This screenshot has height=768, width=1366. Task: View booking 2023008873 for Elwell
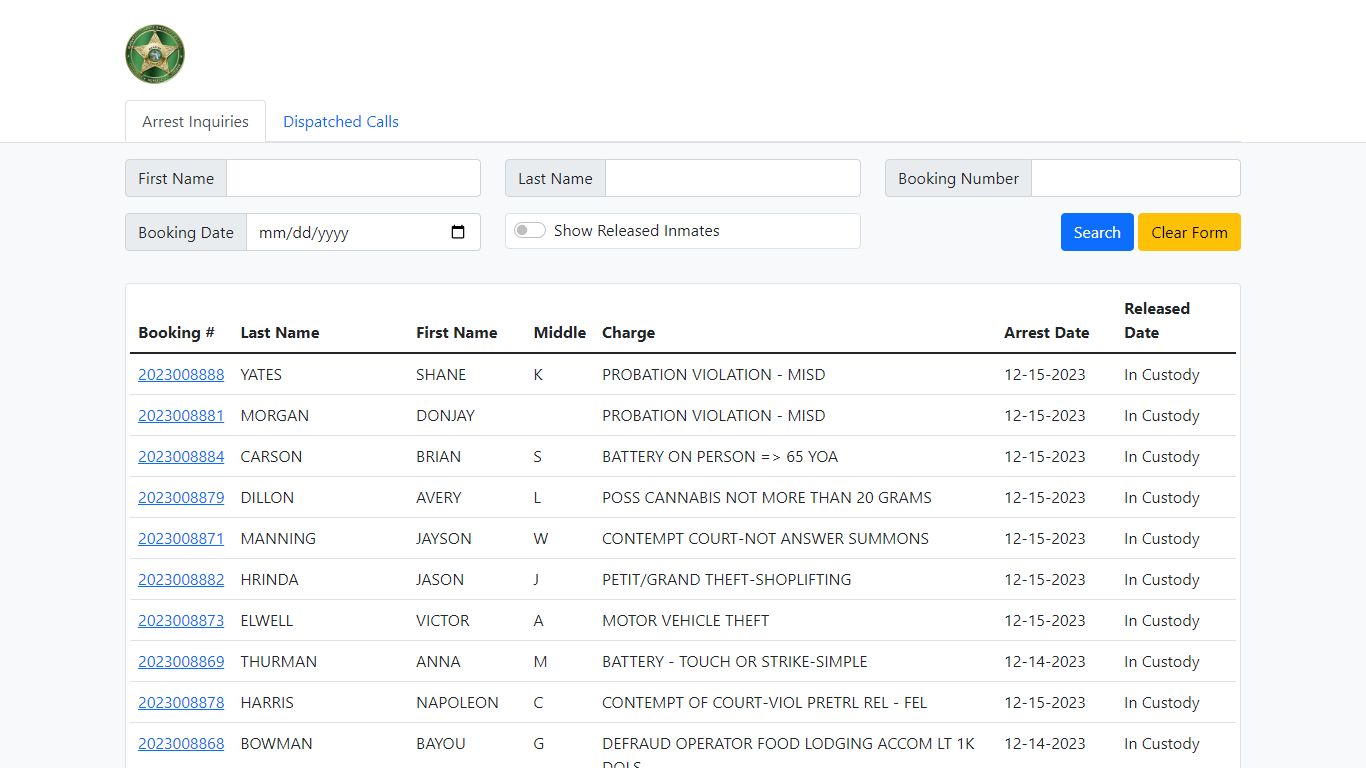[181, 621]
